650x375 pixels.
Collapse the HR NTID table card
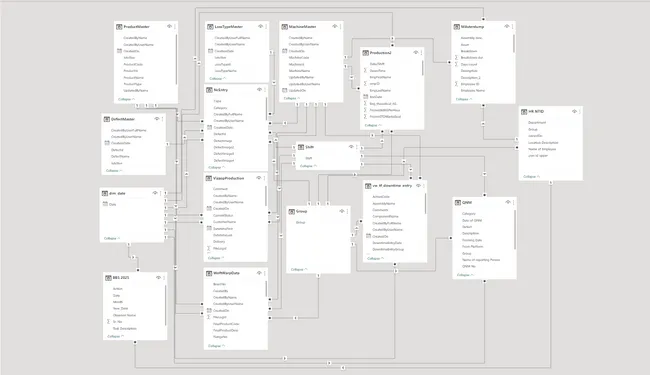[x=531, y=177]
